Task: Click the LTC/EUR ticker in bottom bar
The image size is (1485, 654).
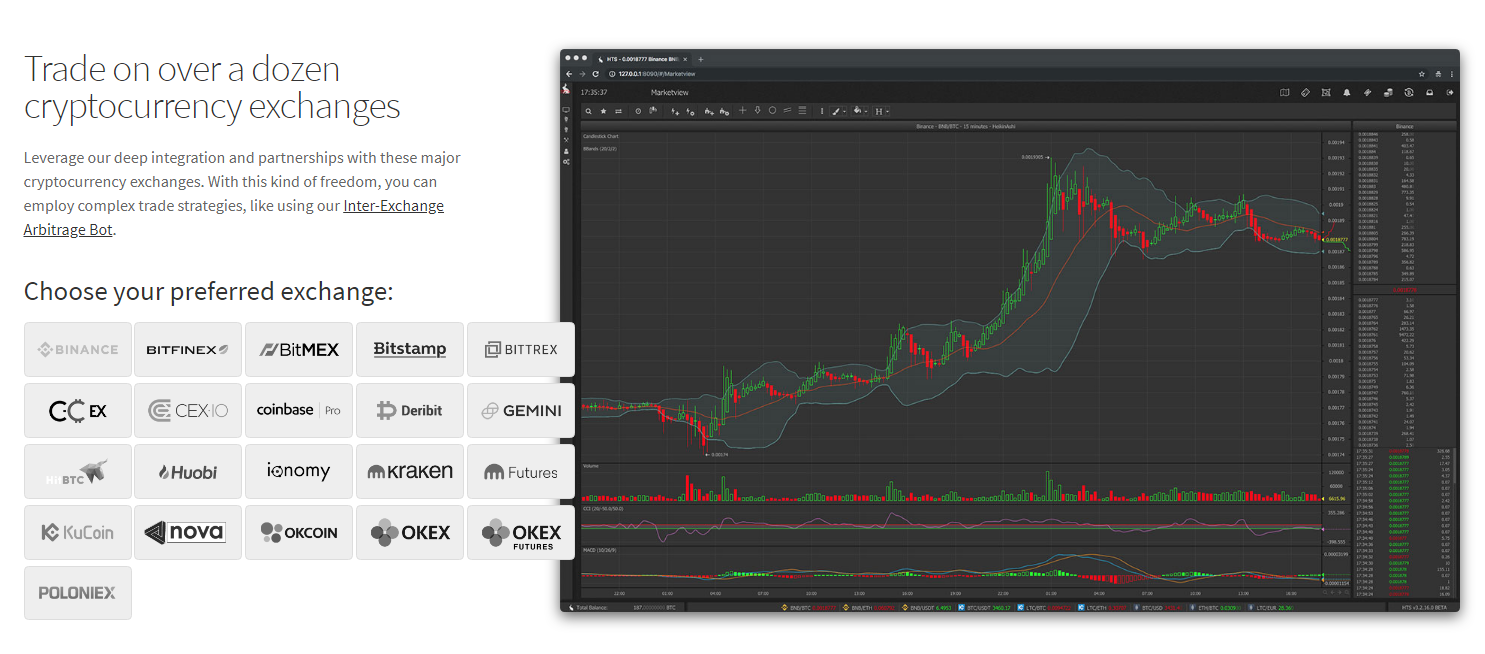Action: tap(1272, 607)
